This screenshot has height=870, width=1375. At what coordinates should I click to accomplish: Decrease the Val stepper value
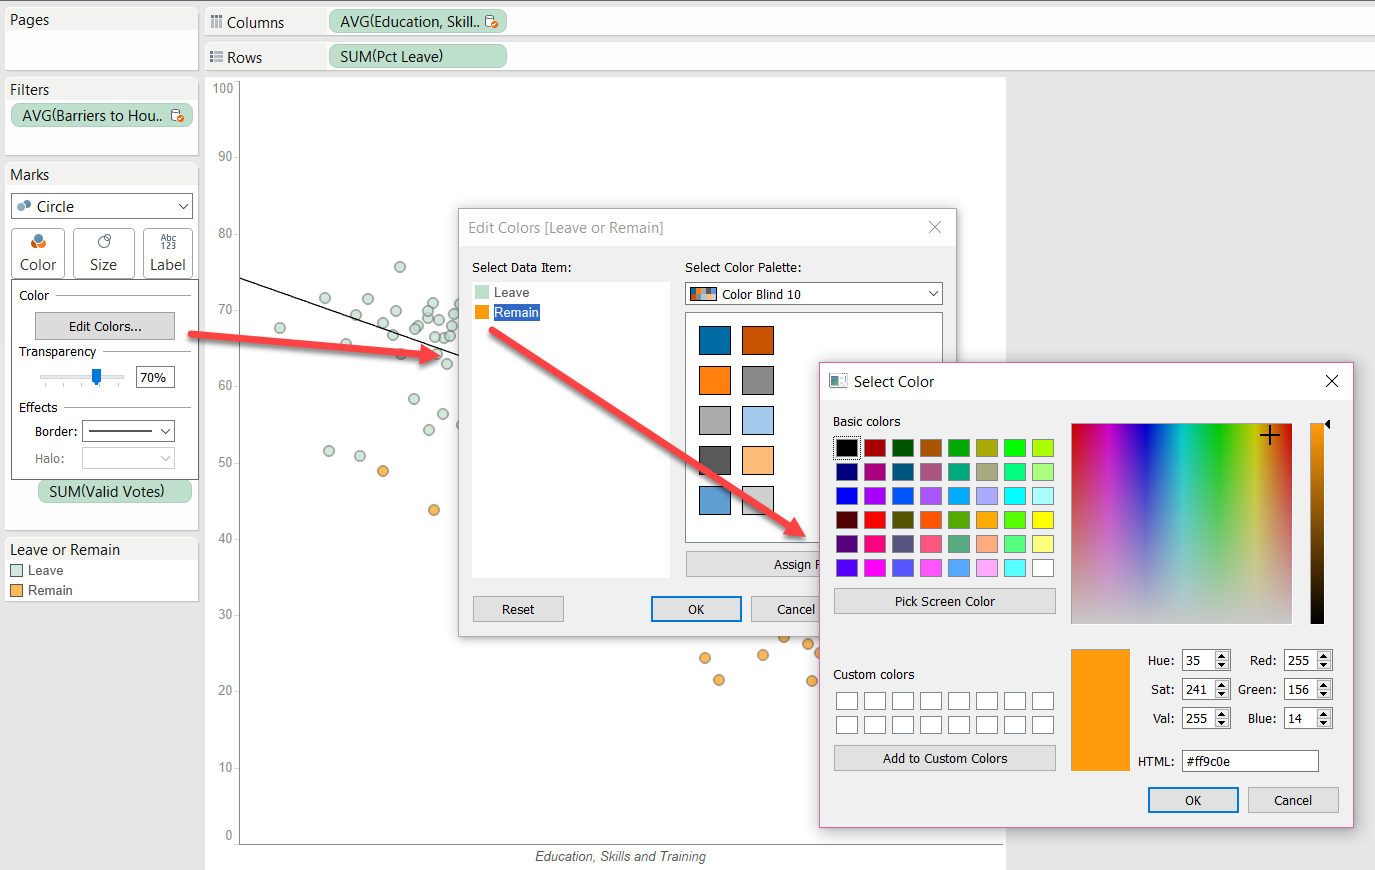(x=1222, y=723)
